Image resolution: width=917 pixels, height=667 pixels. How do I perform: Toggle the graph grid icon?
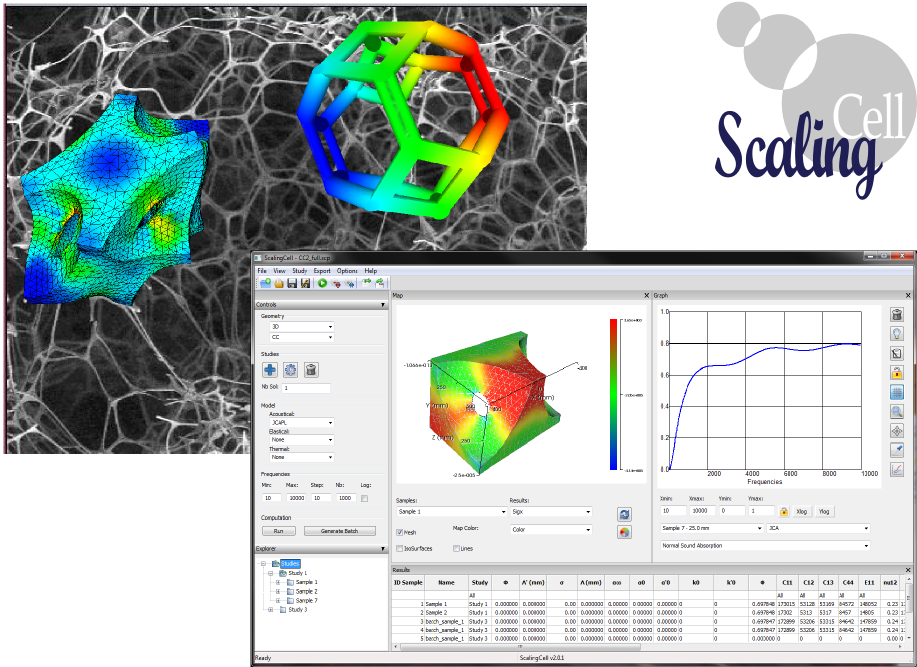(x=897, y=392)
